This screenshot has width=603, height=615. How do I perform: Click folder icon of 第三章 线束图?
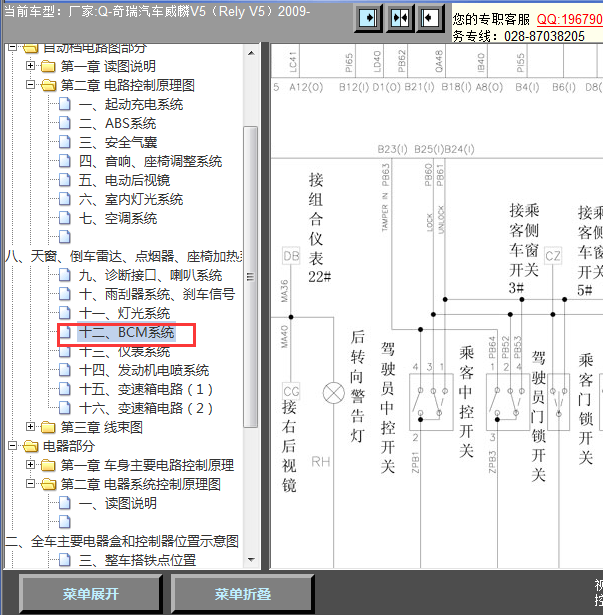pos(48,427)
